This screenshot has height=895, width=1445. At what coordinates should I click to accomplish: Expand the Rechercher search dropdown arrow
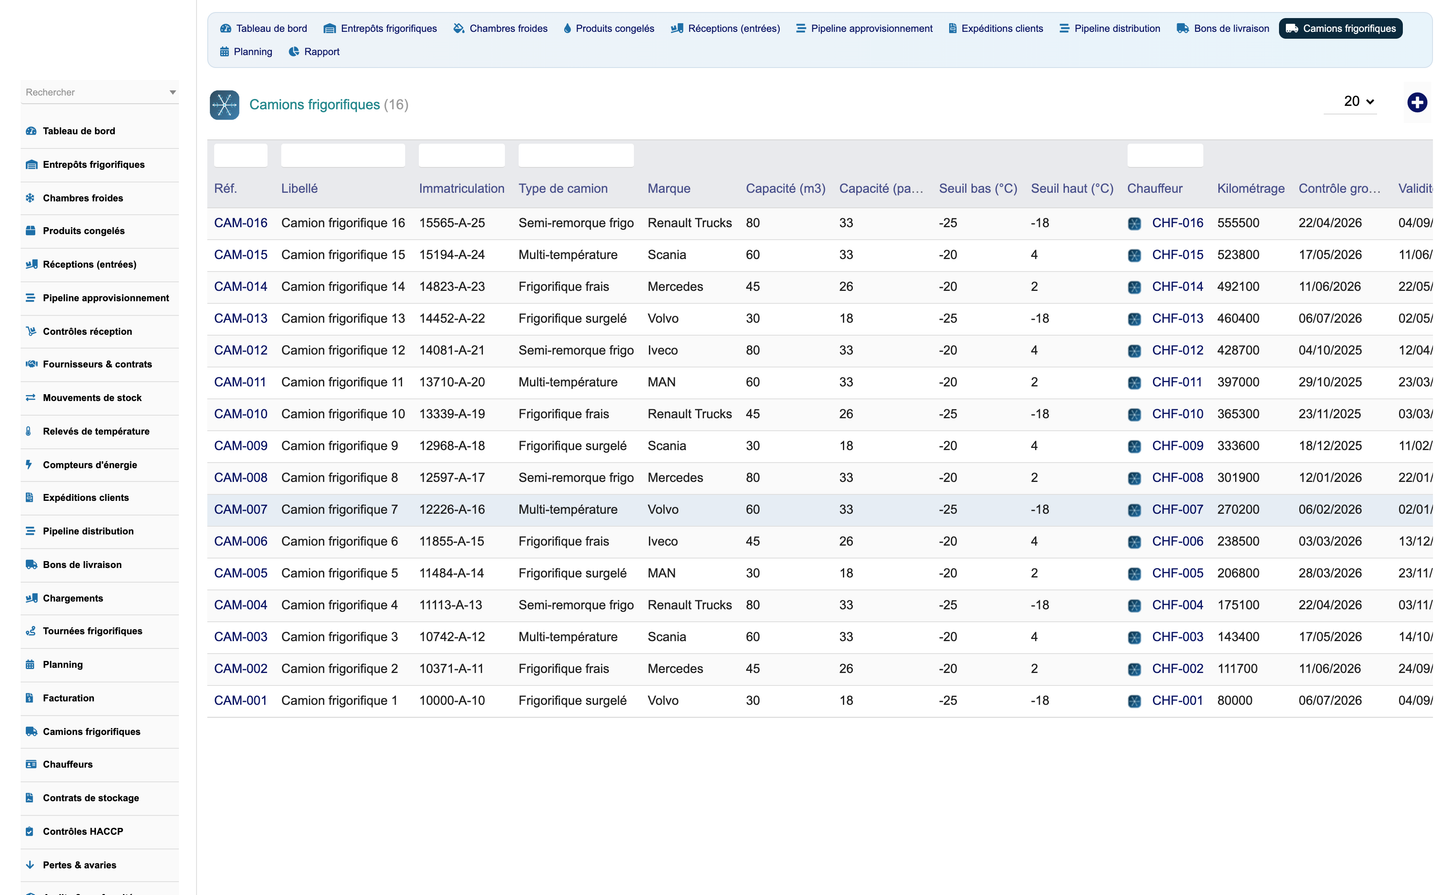[x=173, y=92]
